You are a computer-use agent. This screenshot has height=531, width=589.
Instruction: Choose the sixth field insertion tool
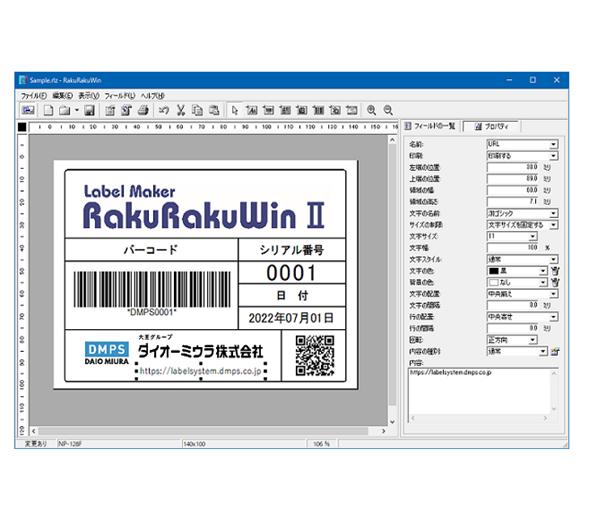335,110
